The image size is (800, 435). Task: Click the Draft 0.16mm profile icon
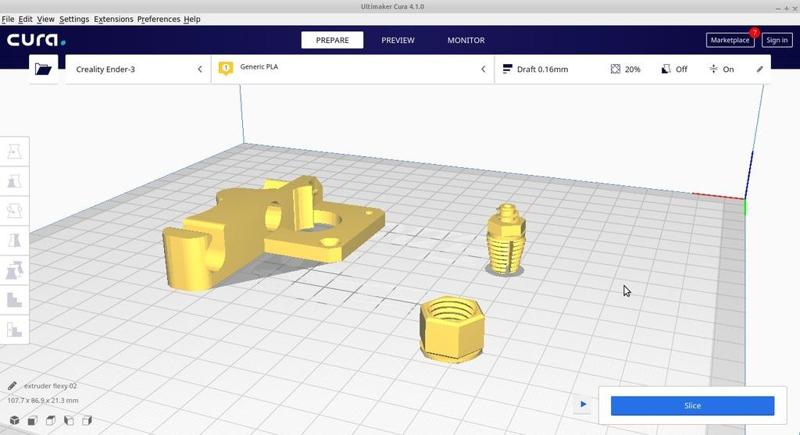[507, 69]
